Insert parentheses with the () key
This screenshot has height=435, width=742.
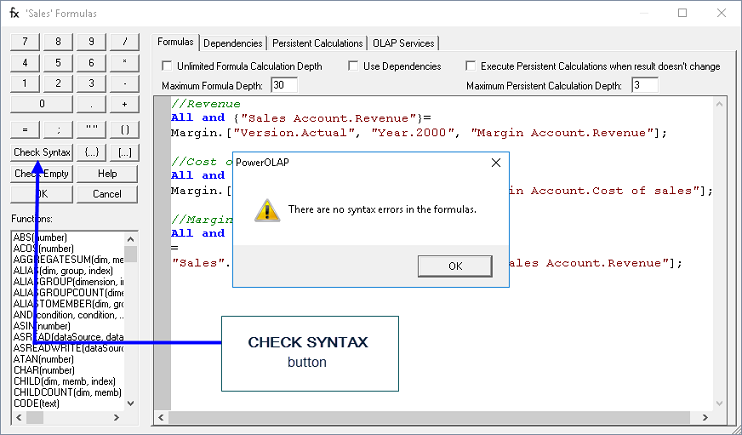(x=124, y=129)
